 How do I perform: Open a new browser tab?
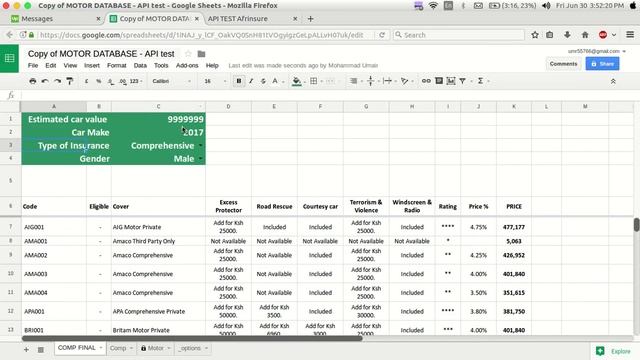click(x=311, y=19)
